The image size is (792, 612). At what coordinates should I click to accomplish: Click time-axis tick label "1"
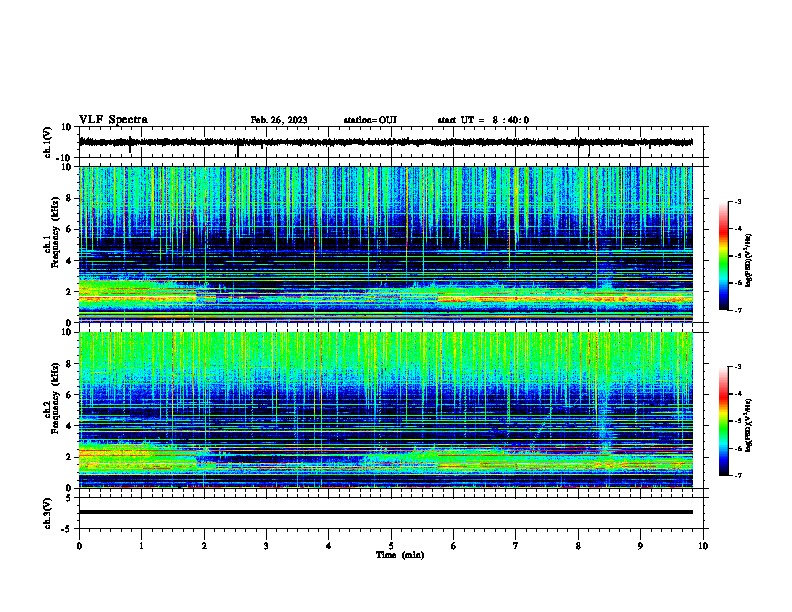click(x=141, y=546)
